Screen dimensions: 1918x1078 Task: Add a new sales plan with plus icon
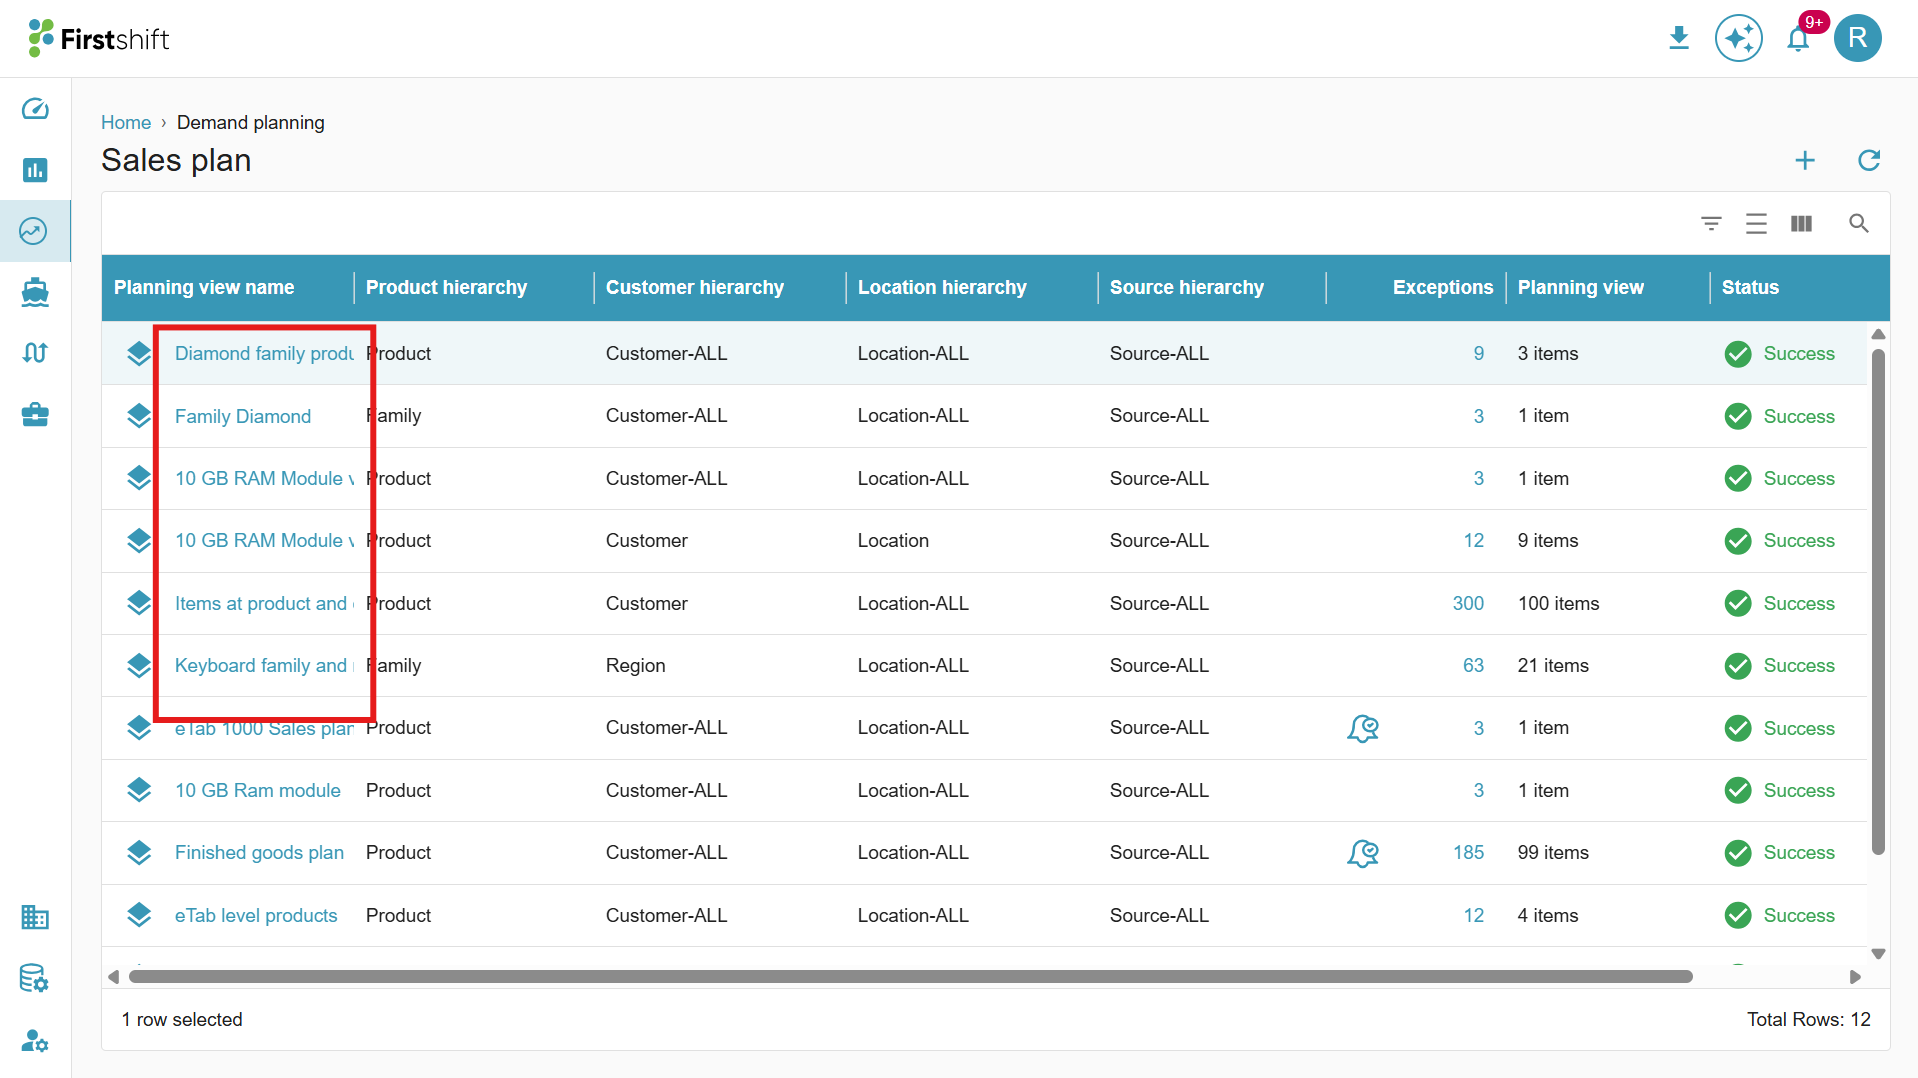coord(1805,160)
